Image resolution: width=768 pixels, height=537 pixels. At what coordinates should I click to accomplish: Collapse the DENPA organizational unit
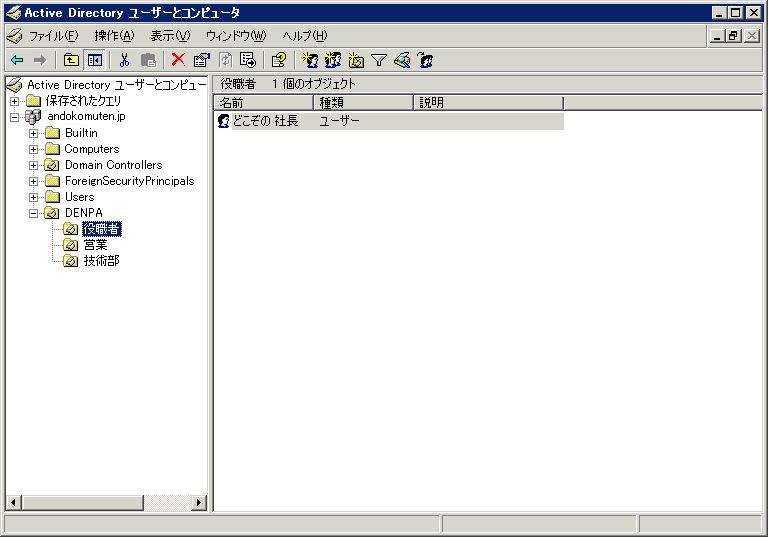click(33, 213)
